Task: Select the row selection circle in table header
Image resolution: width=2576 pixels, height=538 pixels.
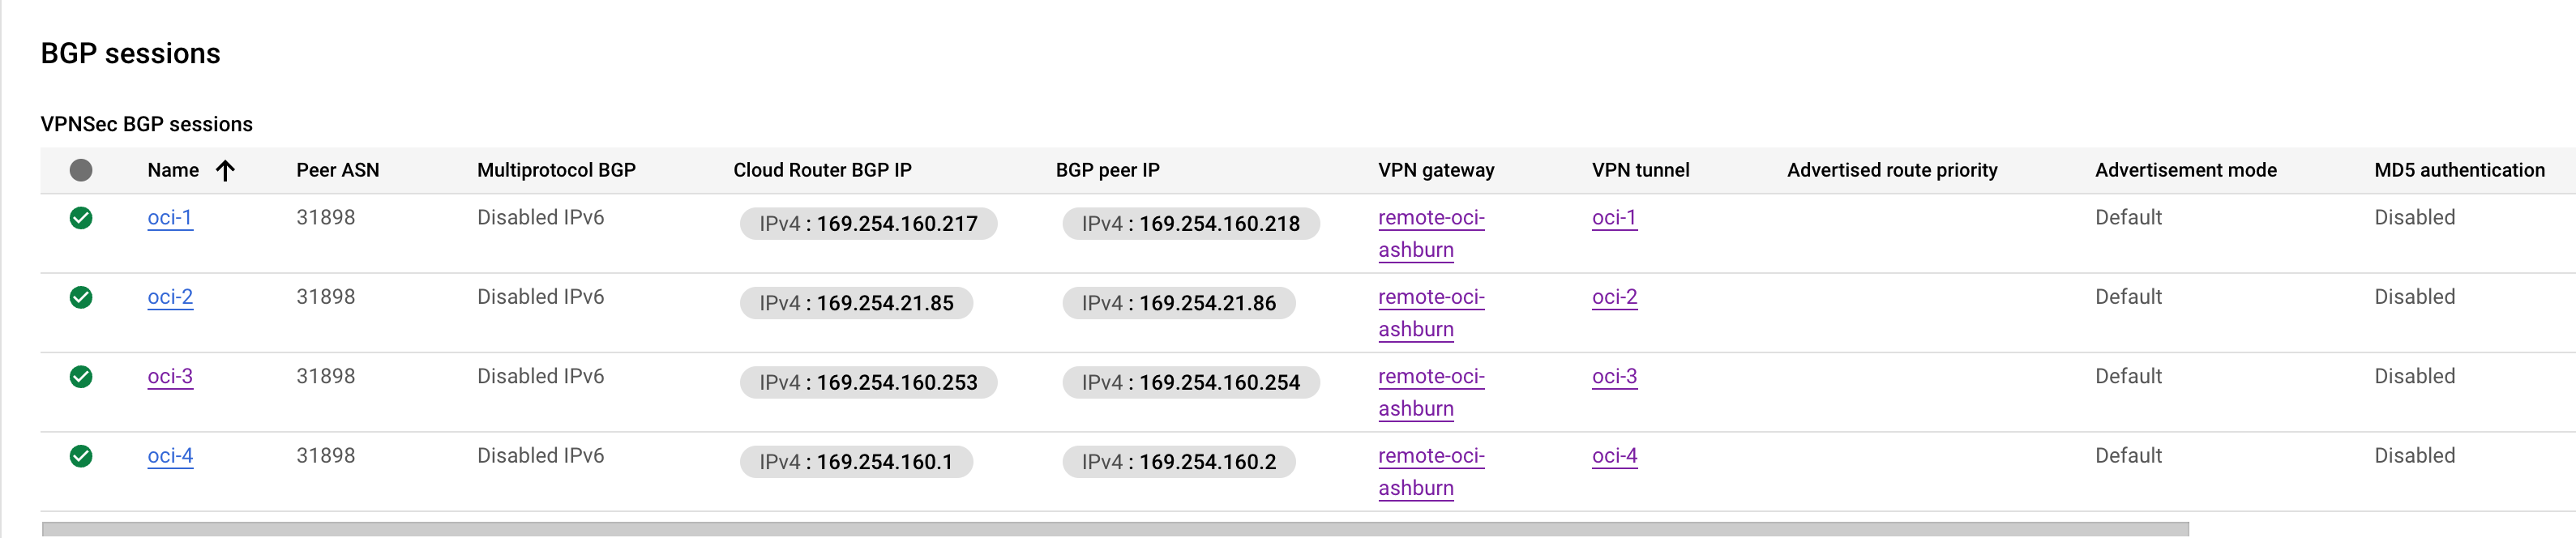Action: point(82,170)
